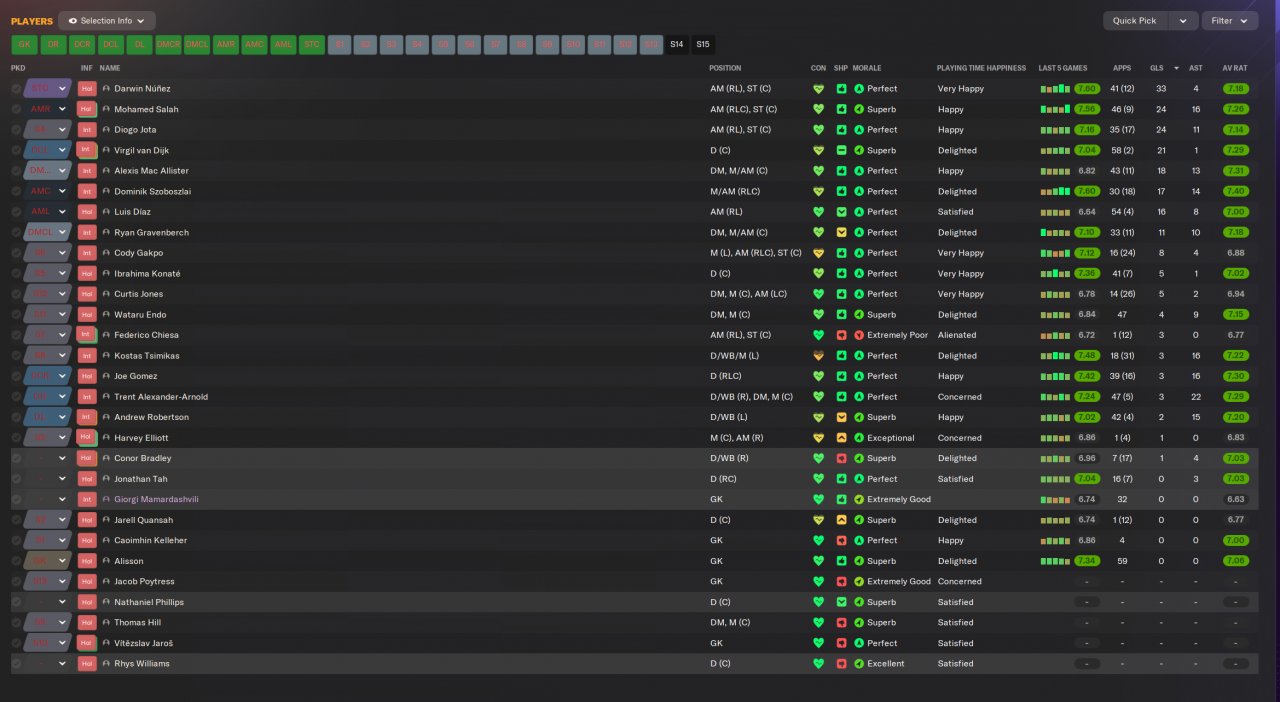This screenshot has height=702, width=1280.
Task: Open the Filter dropdown
Action: [1230, 20]
